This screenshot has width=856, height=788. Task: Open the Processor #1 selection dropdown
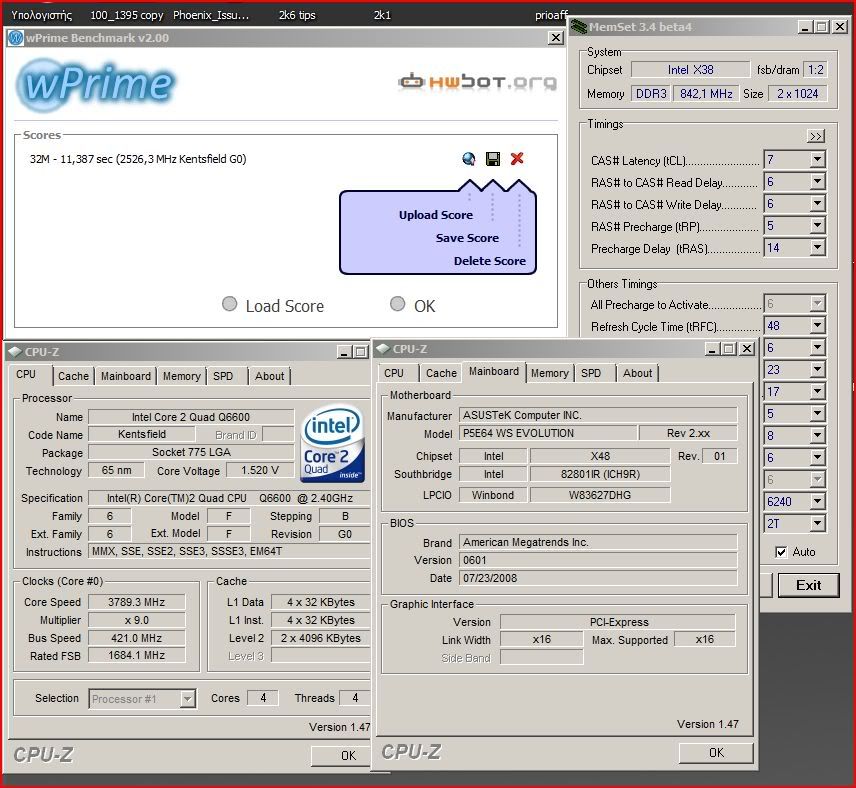coord(187,698)
